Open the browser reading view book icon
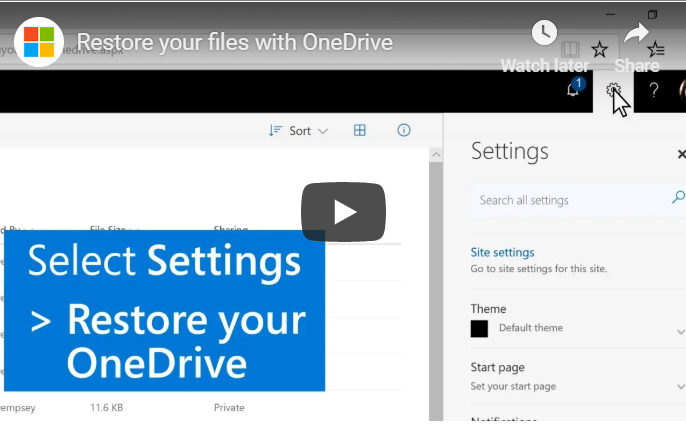686x439 pixels. click(570, 49)
